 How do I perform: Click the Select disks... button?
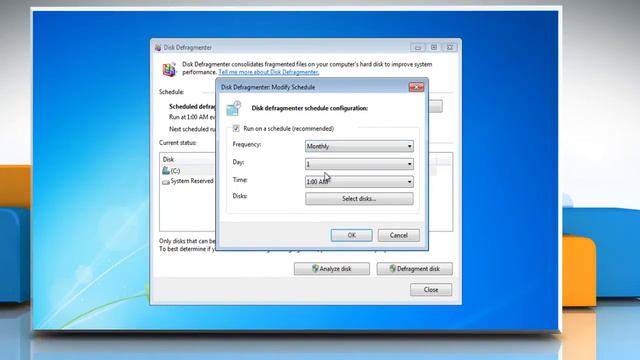tap(359, 199)
